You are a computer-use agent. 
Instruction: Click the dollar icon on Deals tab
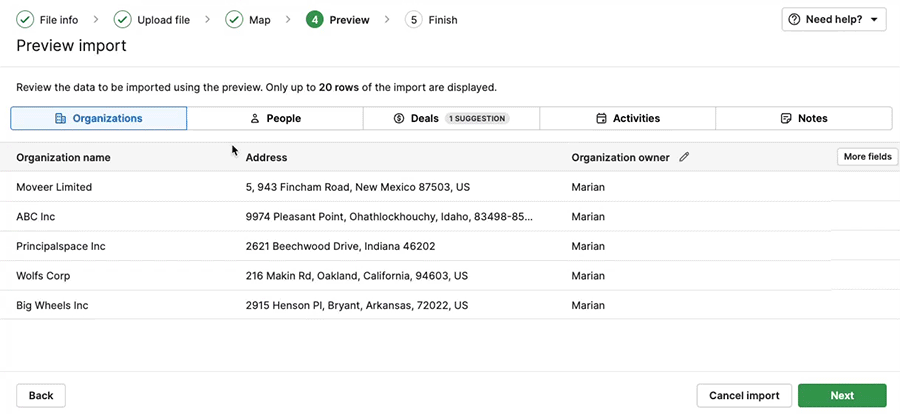tap(399, 118)
